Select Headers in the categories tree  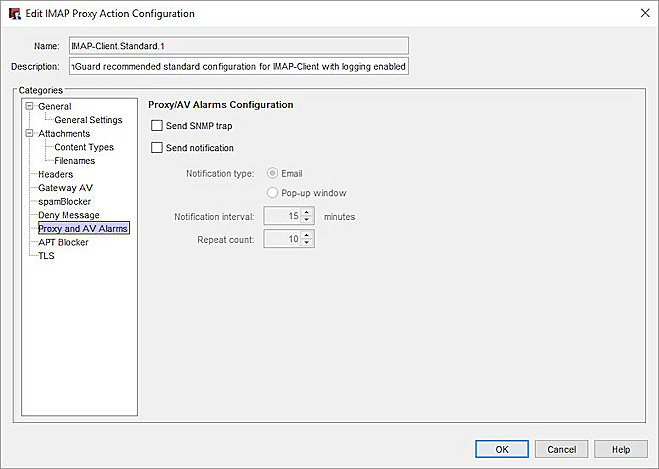click(55, 174)
